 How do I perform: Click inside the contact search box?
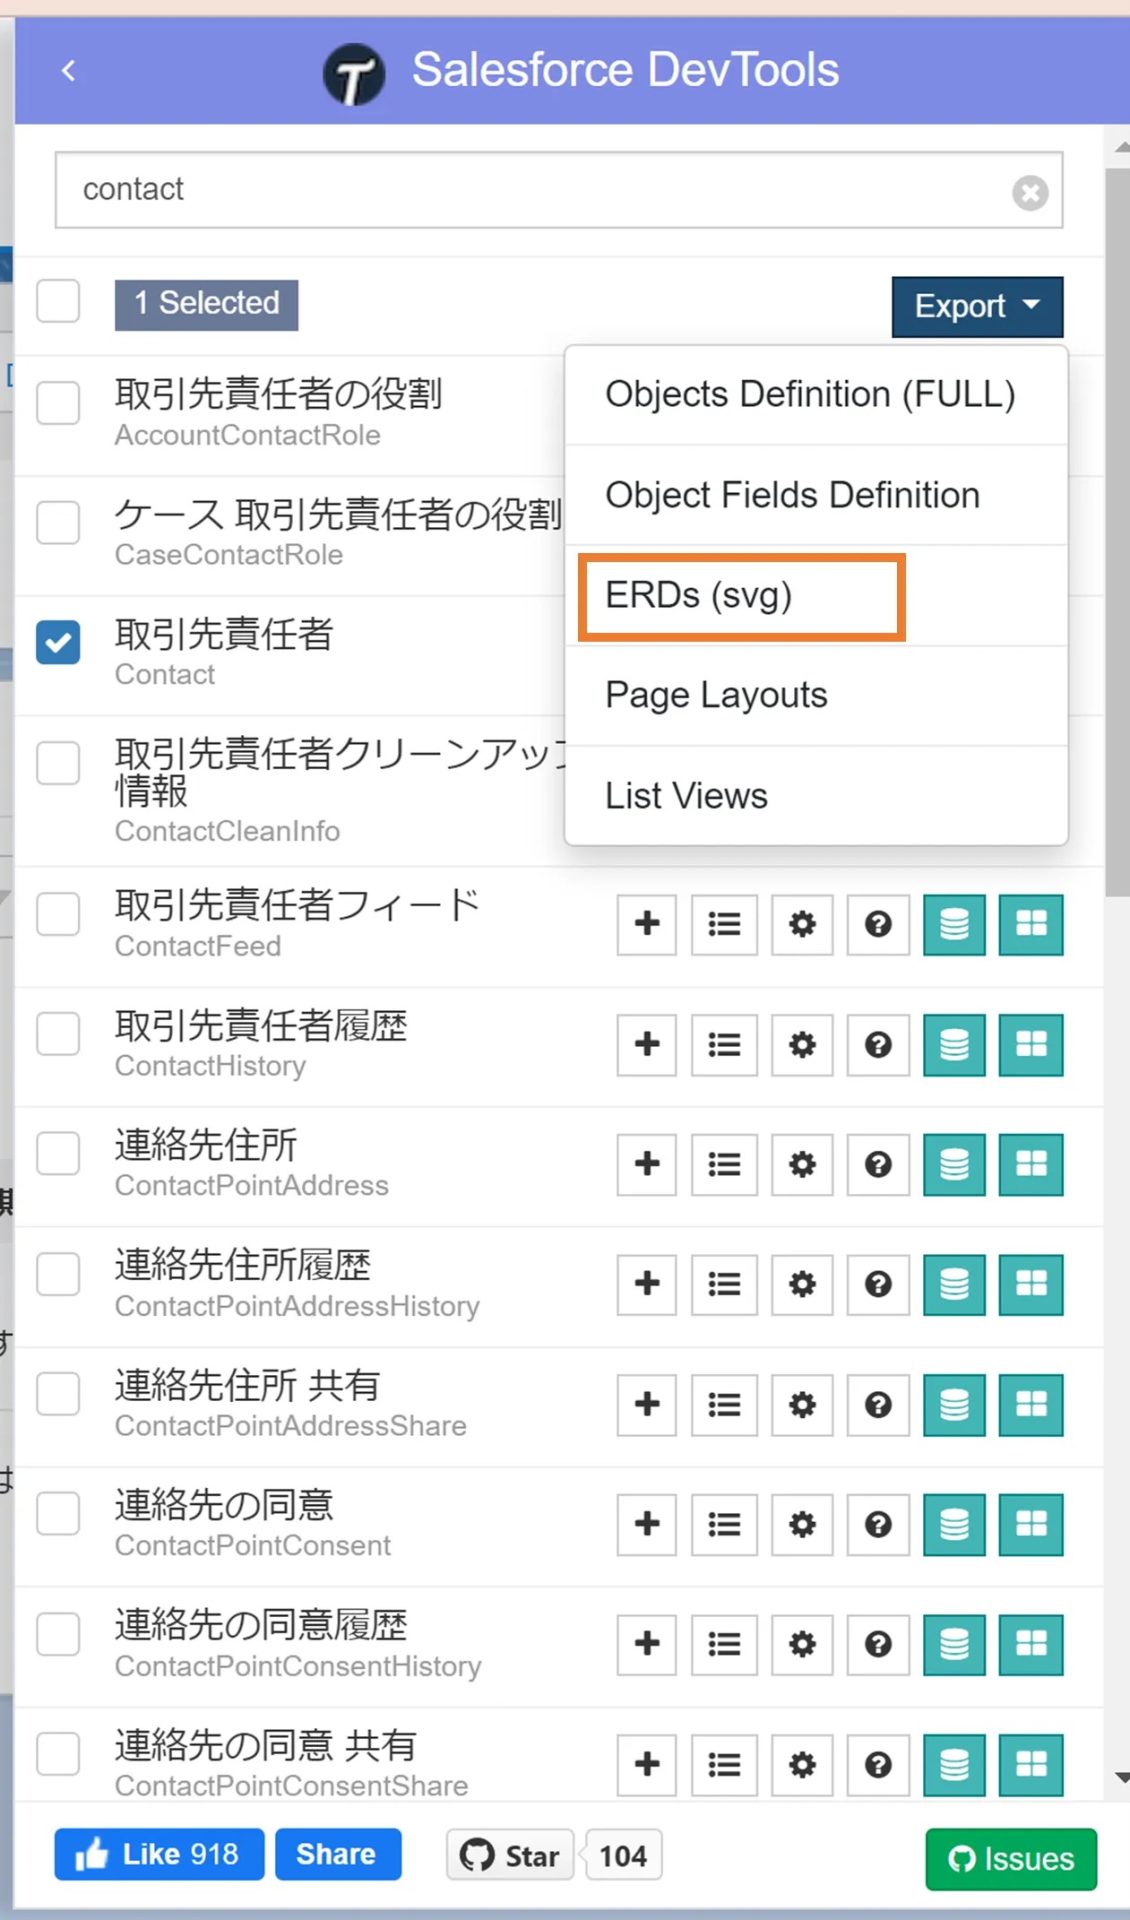pyautogui.click(x=400, y=190)
